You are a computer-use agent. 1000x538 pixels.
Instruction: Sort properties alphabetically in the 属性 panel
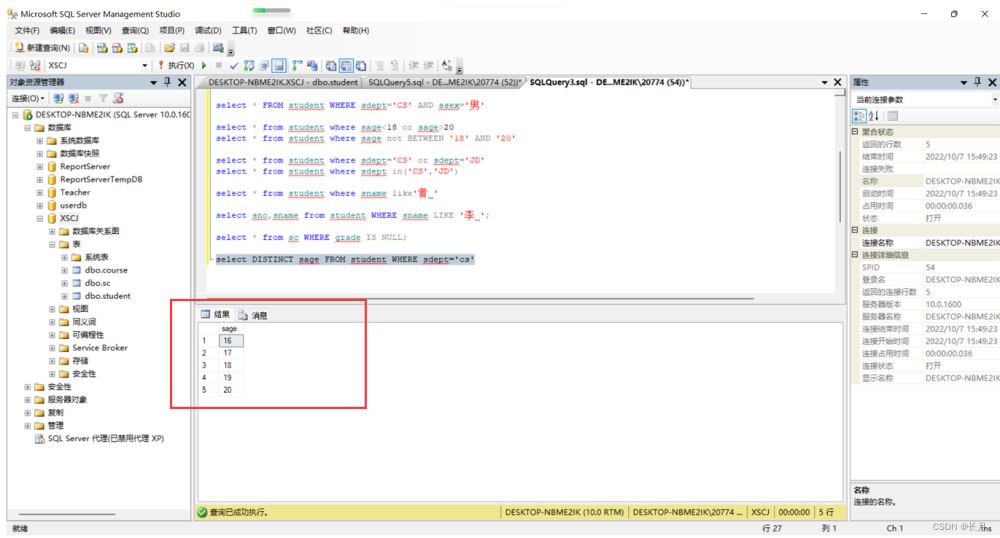pos(872,116)
